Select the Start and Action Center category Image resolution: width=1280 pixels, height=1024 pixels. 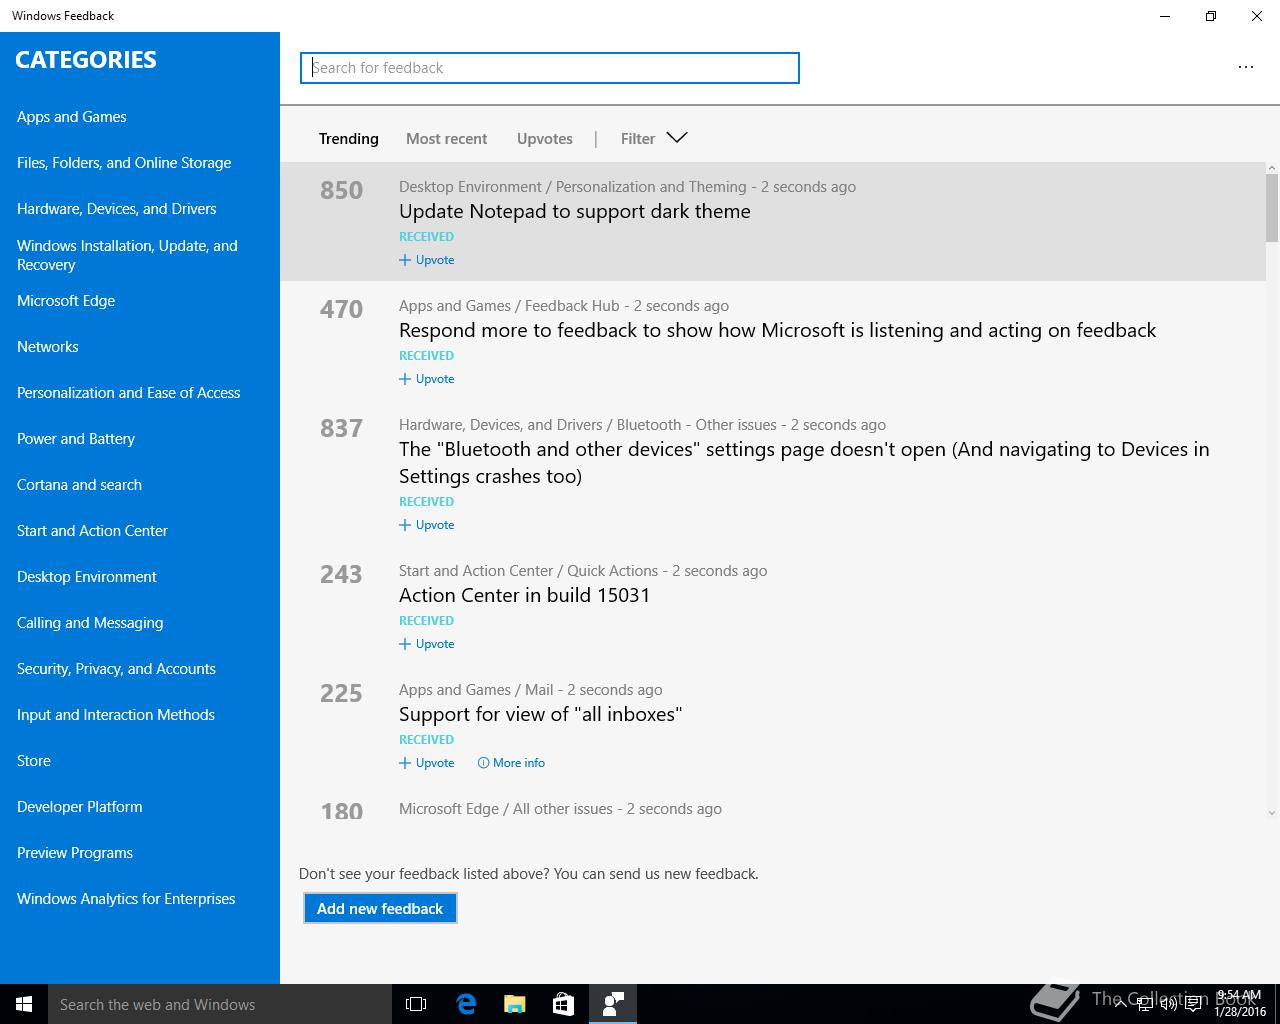click(93, 531)
